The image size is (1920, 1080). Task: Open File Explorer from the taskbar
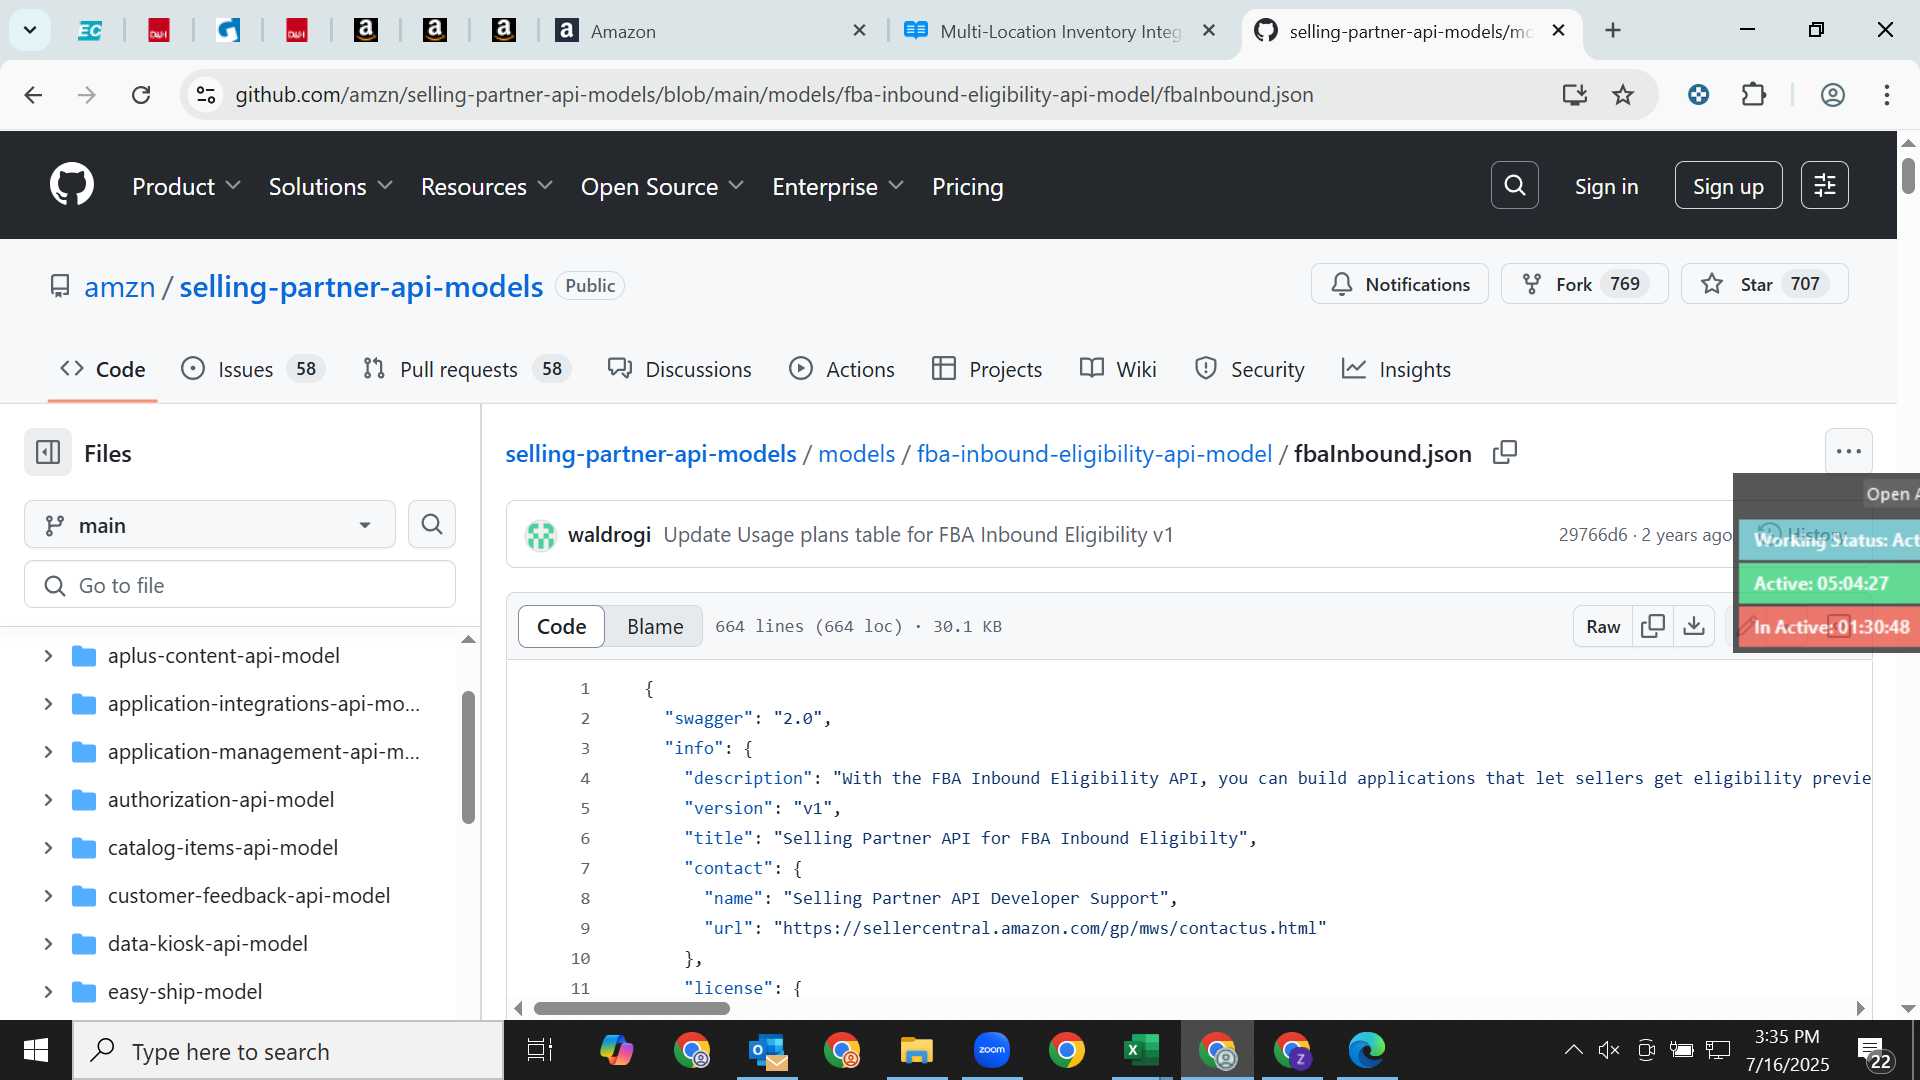pyautogui.click(x=916, y=1050)
